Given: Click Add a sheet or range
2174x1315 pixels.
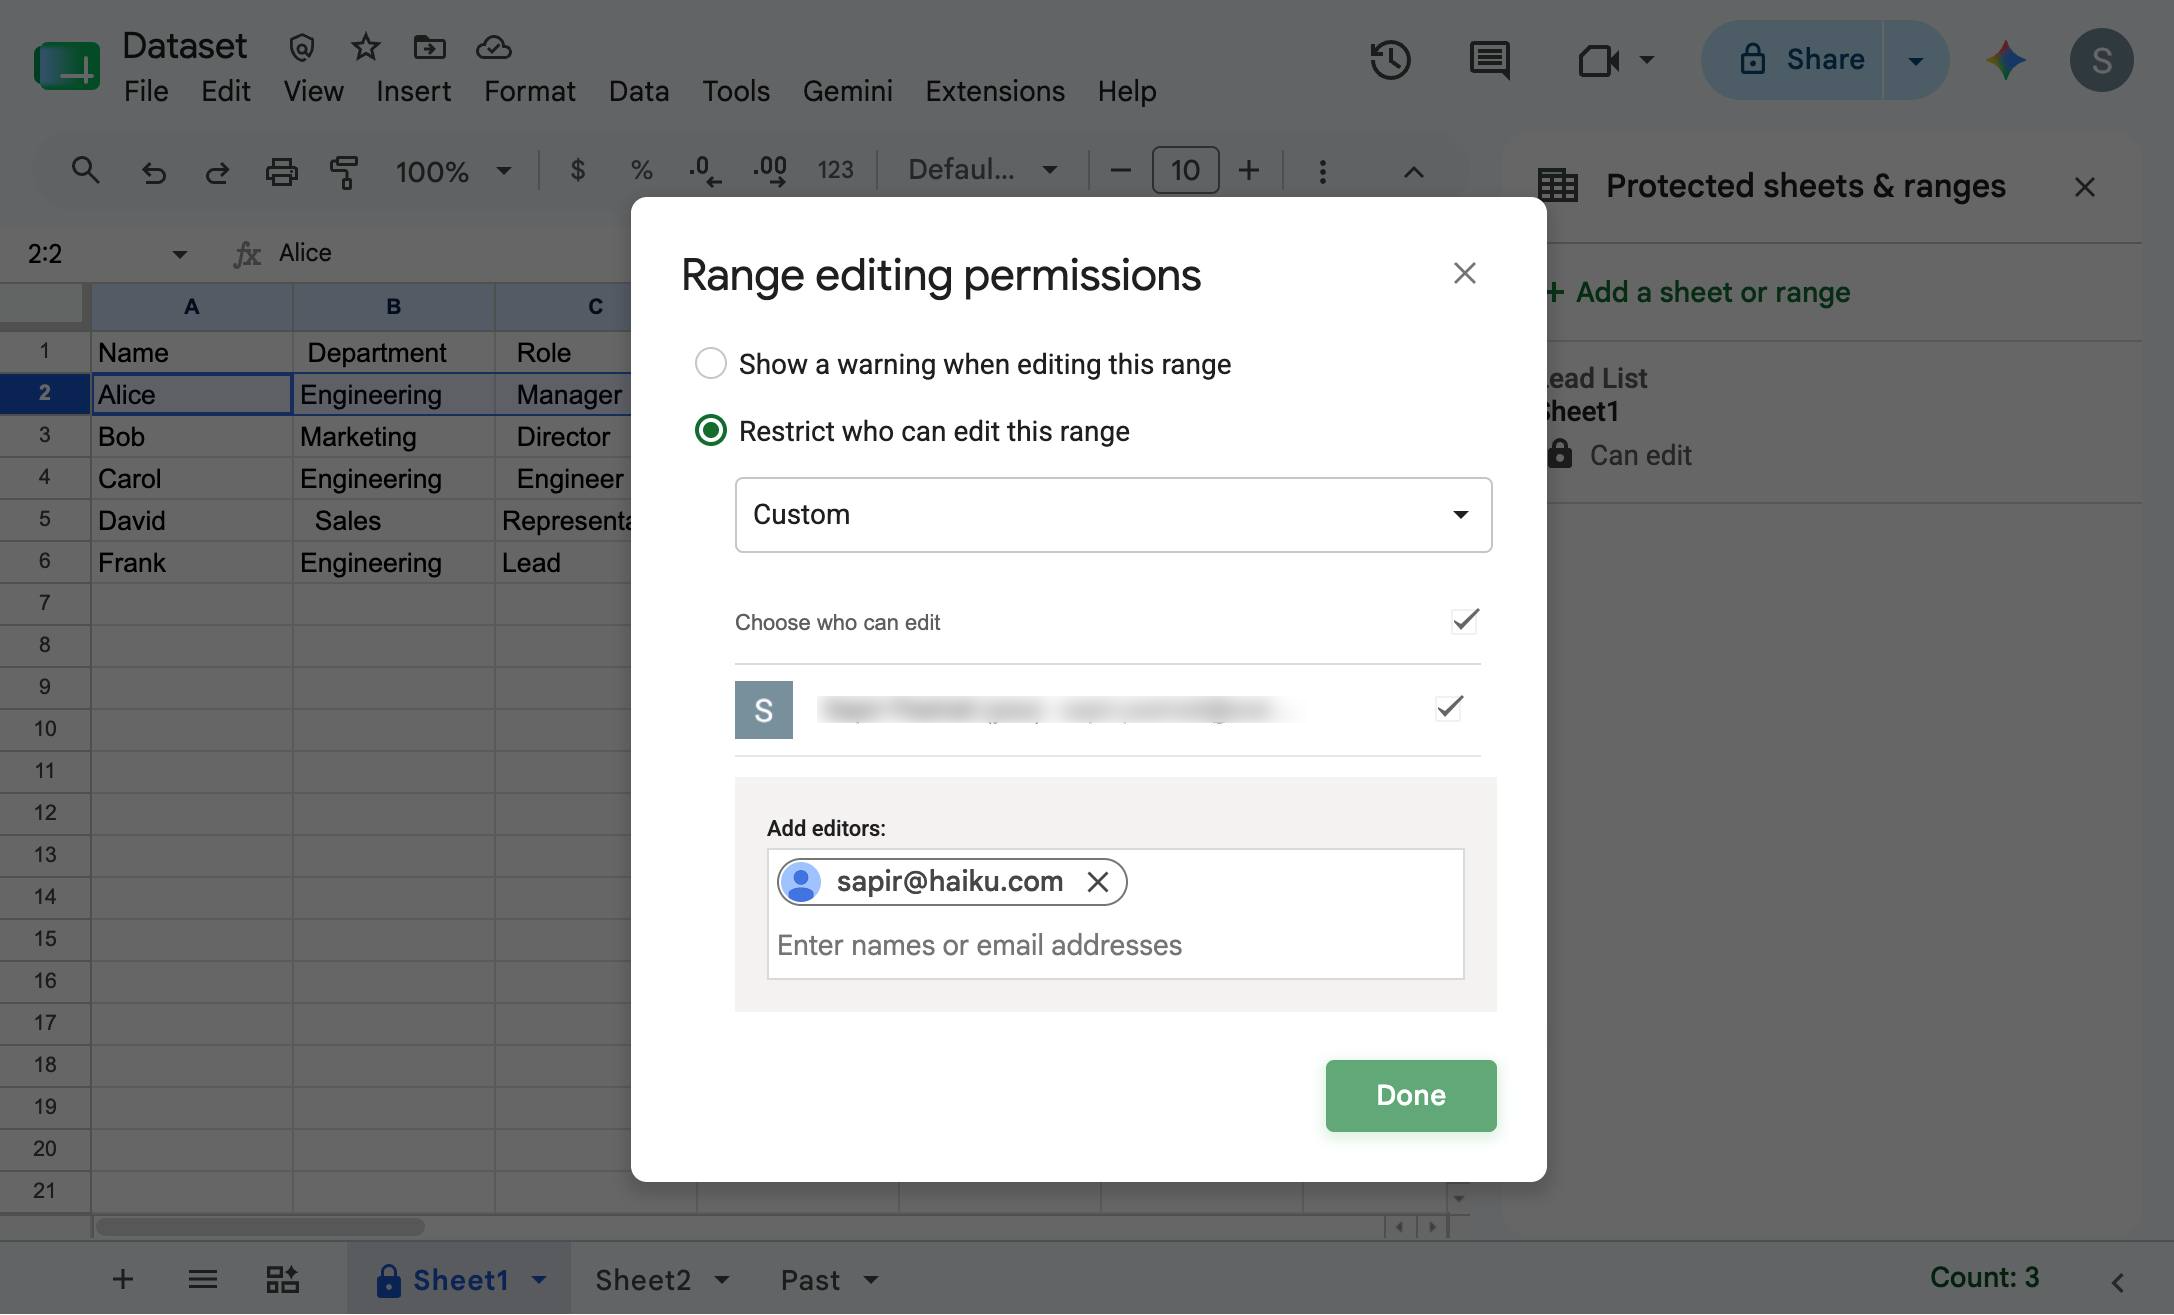Looking at the screenshot, I should 1698,293.
